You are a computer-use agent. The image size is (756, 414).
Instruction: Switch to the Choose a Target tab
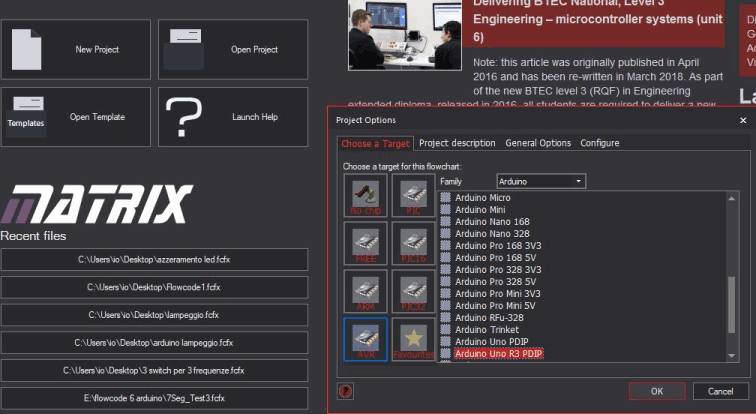tap(375, 143)
